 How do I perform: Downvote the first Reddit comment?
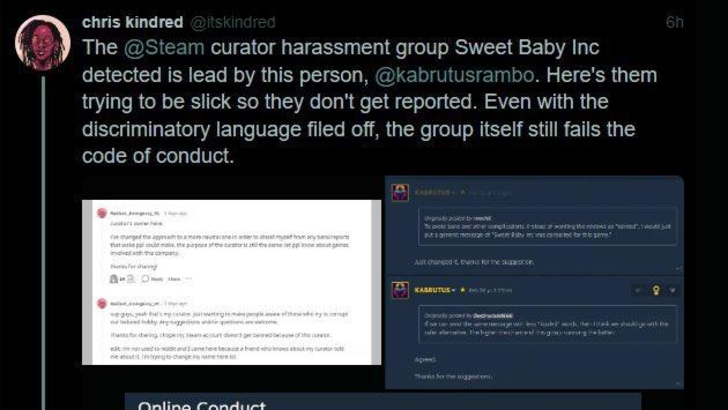pos(131,279)
